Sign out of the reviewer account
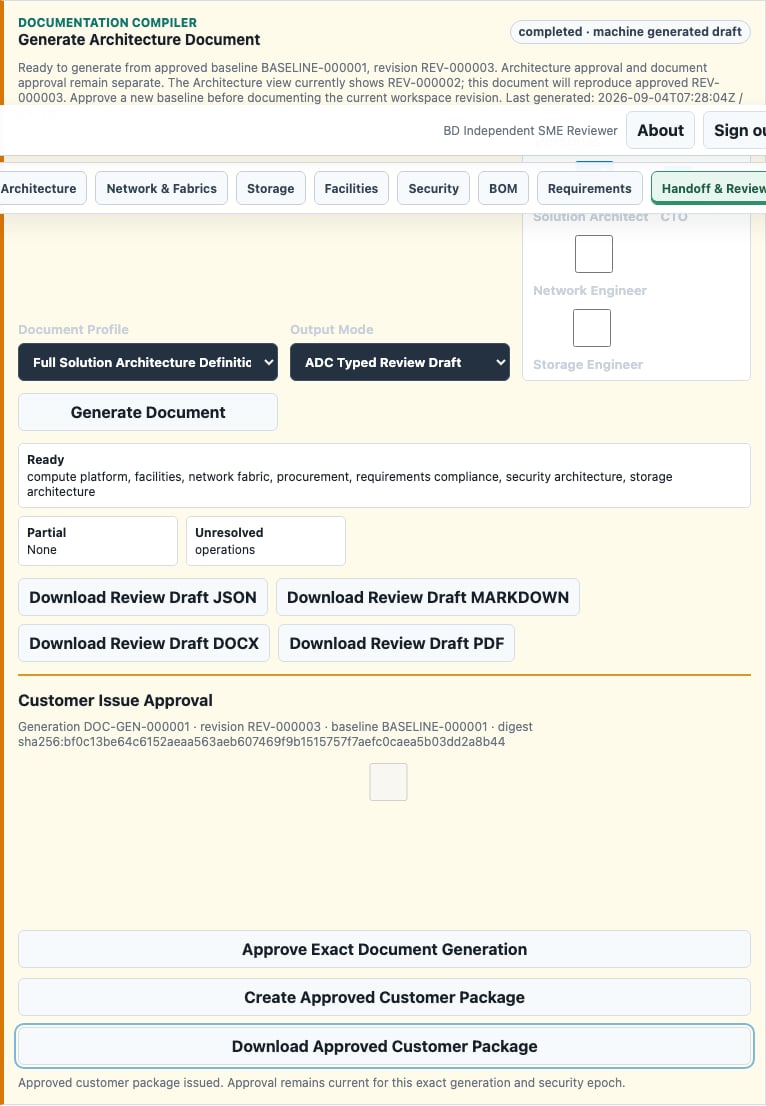The height and width of the screenshot is (1106, 766). click(x=735, y=130)
